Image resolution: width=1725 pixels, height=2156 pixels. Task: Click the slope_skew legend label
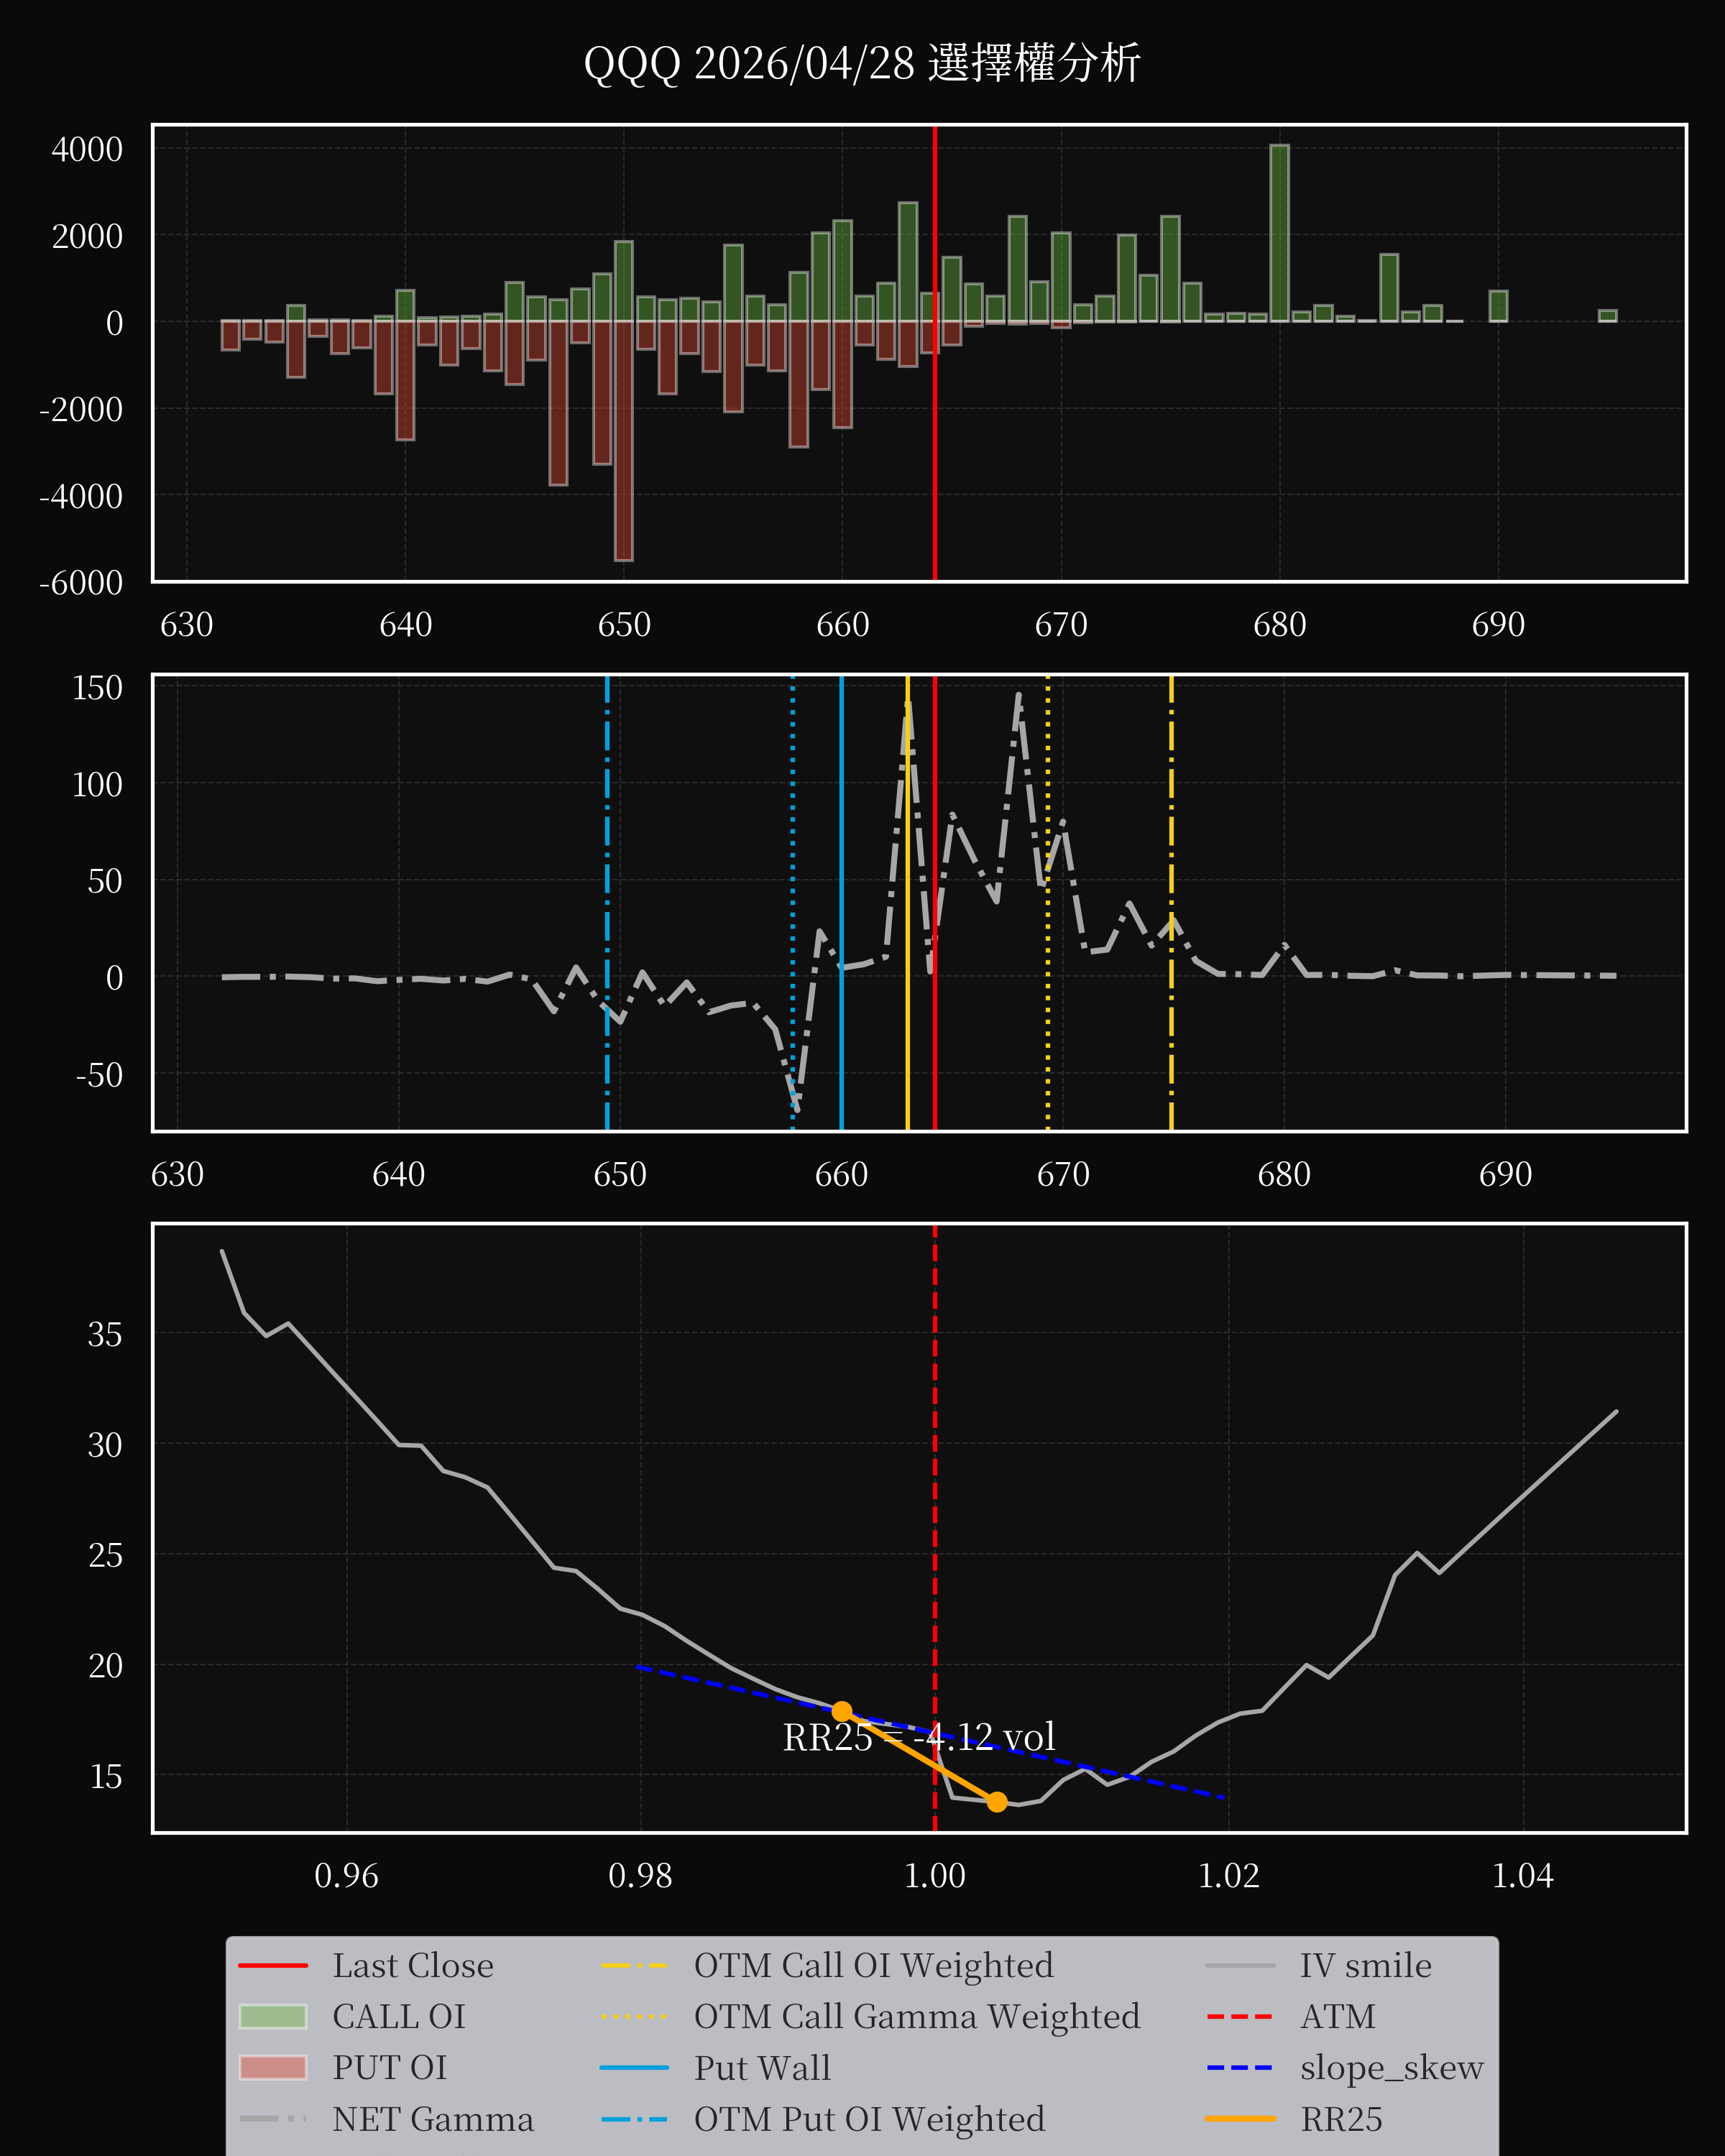tap(1392, 2068)
